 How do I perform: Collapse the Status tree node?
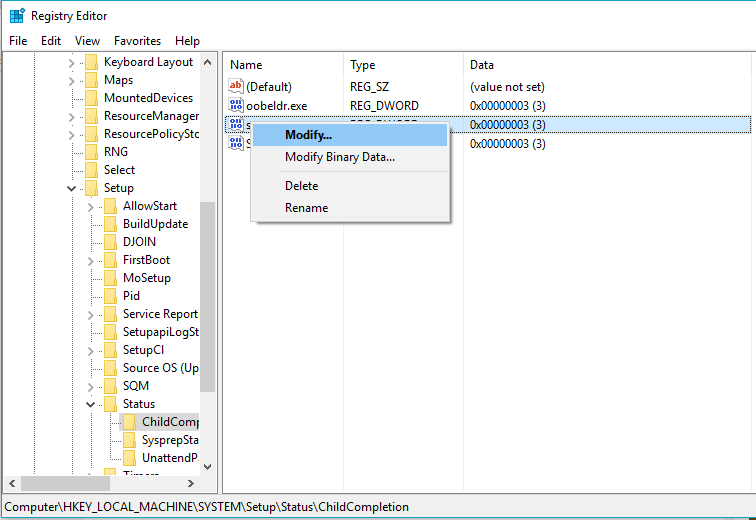pyautogui.click(x=90, y=404)
